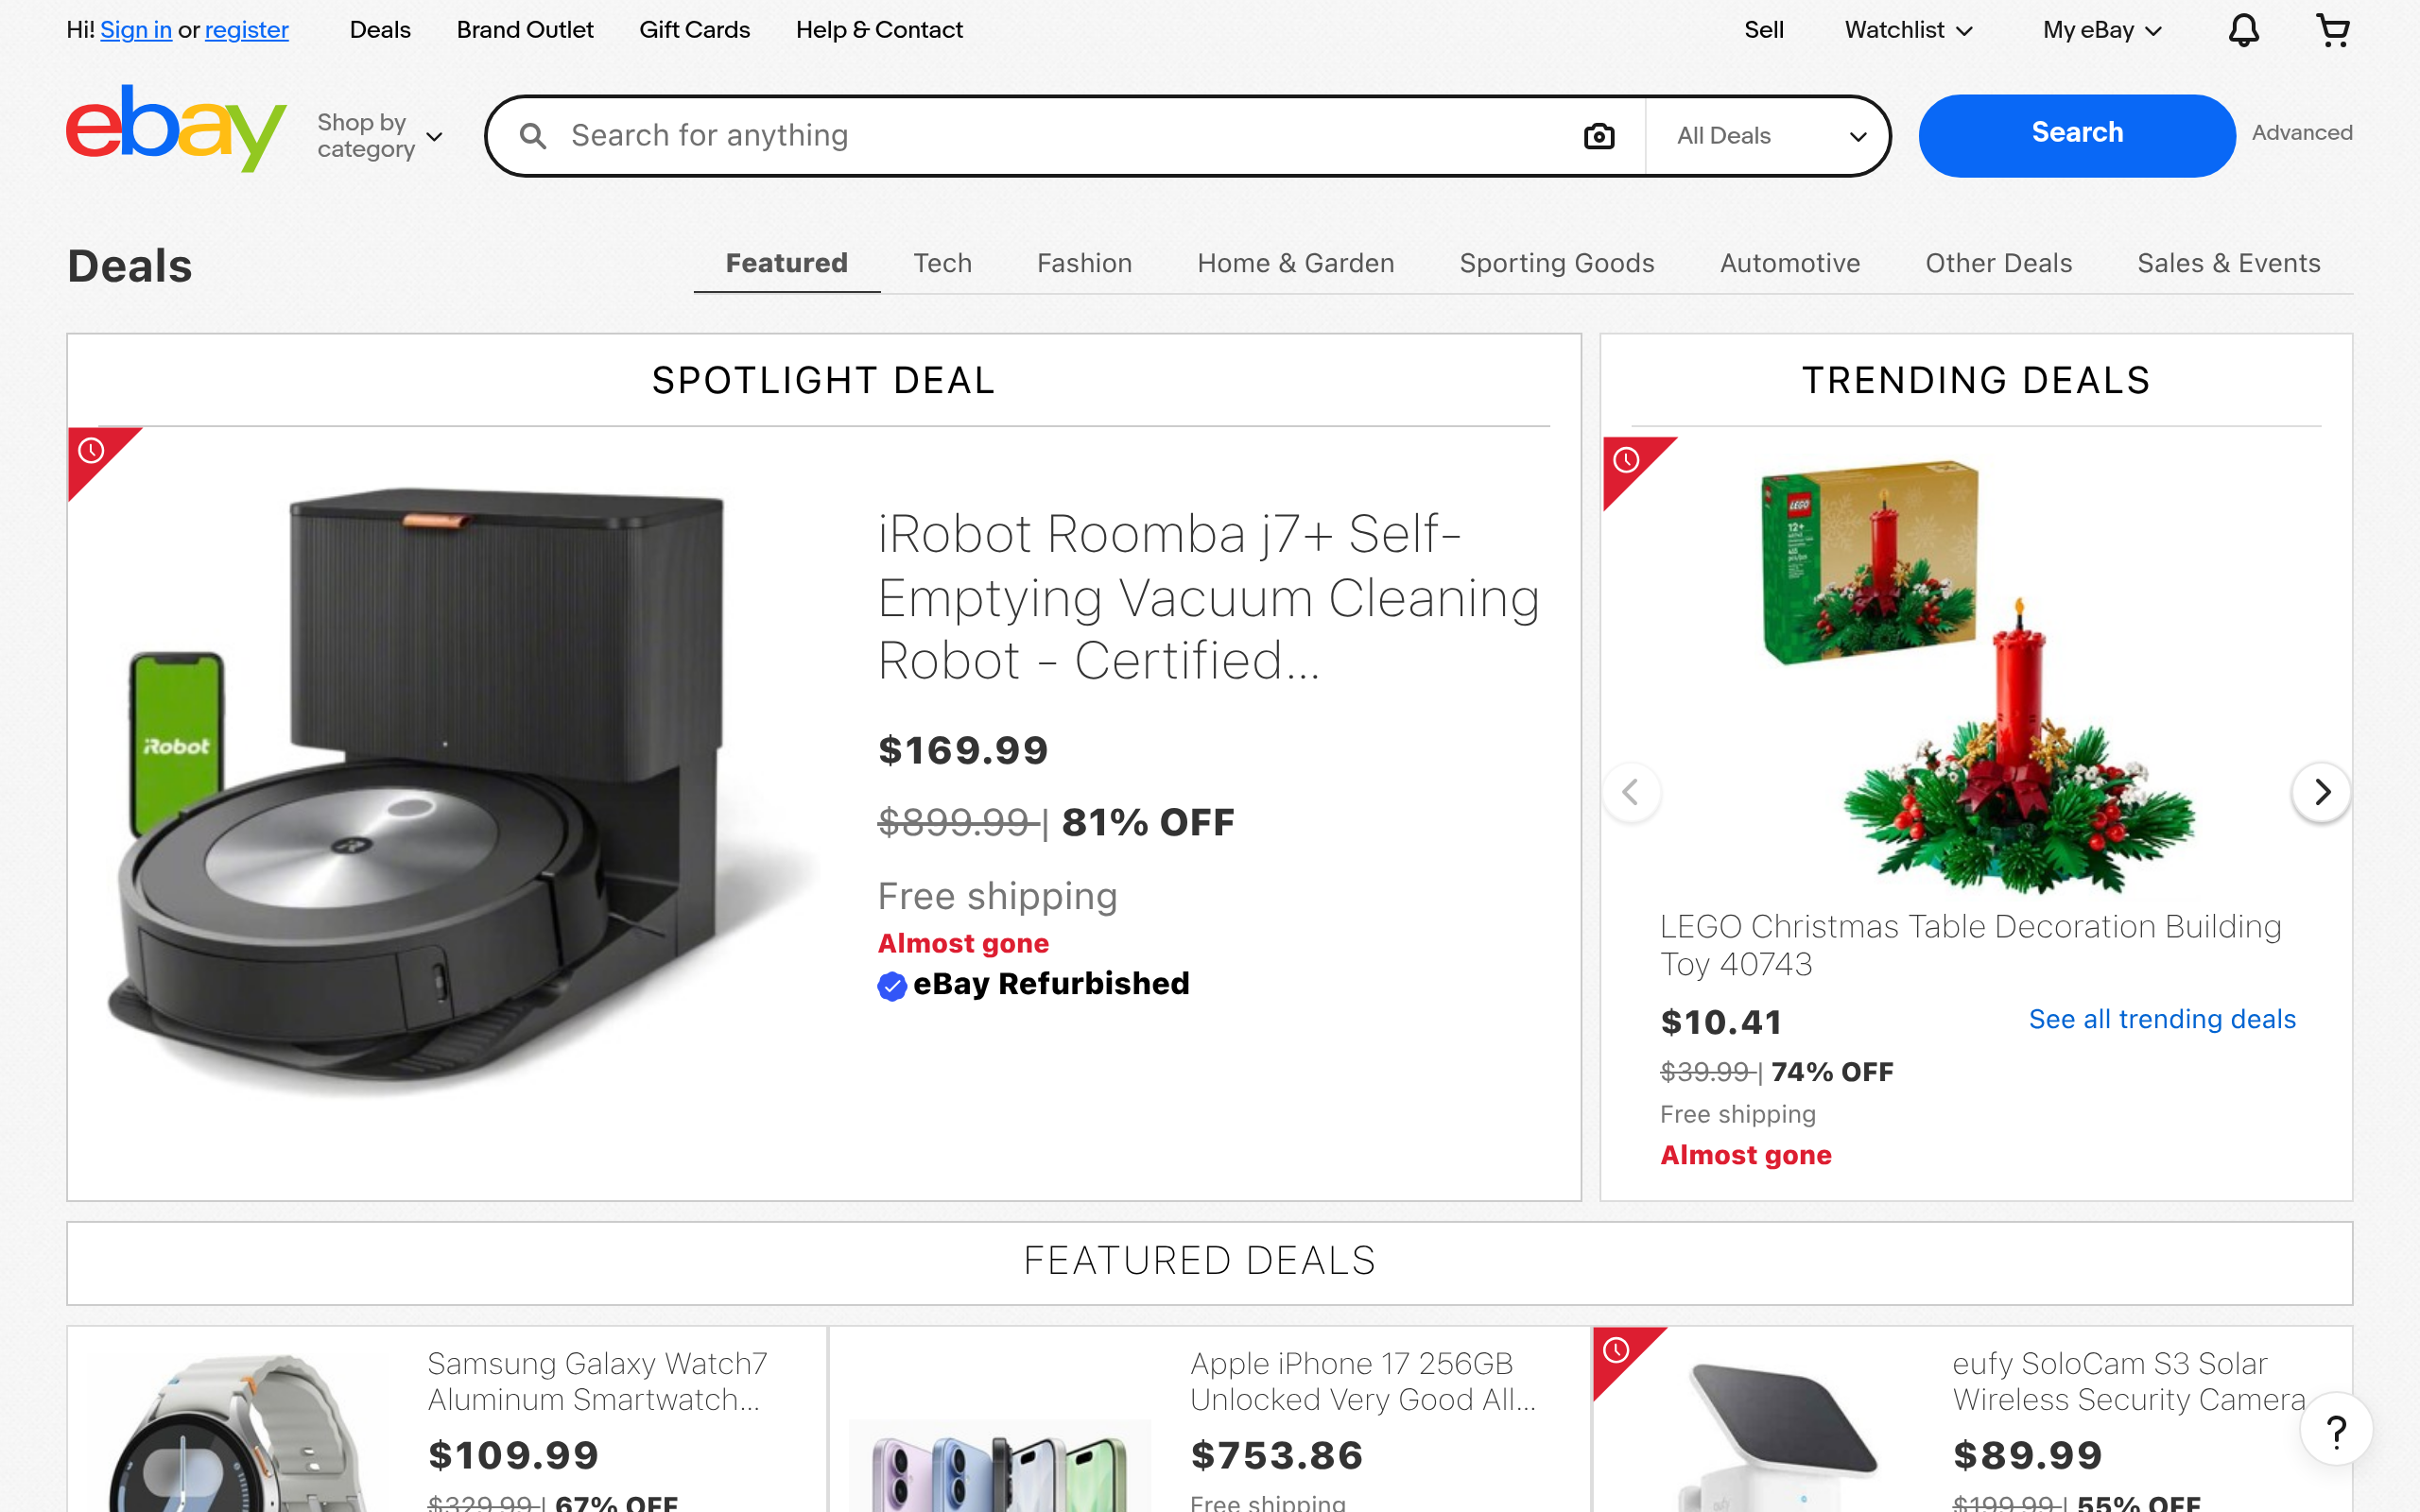Open the Sporting Goods tab
The height and width of the screenshot is (1512, 2420).
(1556, 263)
